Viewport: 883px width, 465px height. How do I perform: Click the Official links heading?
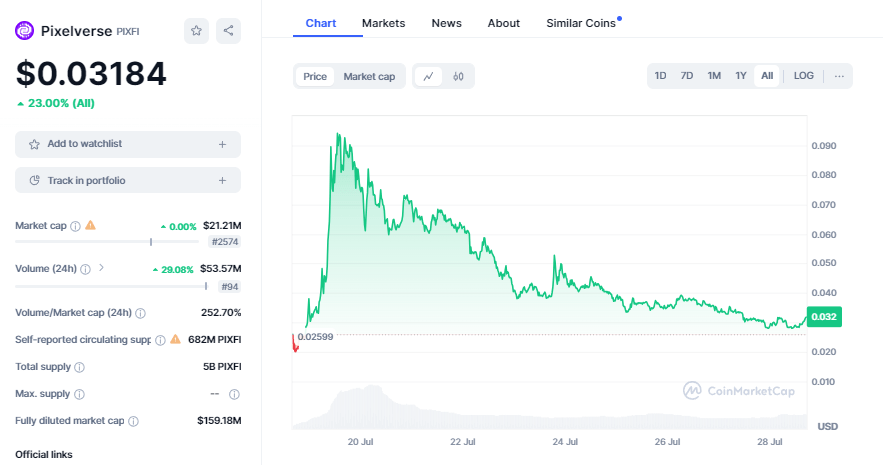(x=44, y=454)
